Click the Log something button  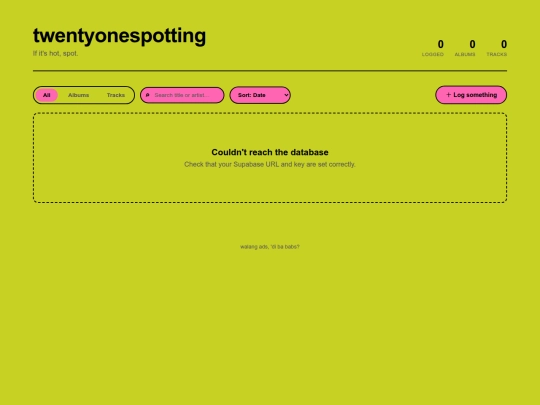[x=471, y=95]
